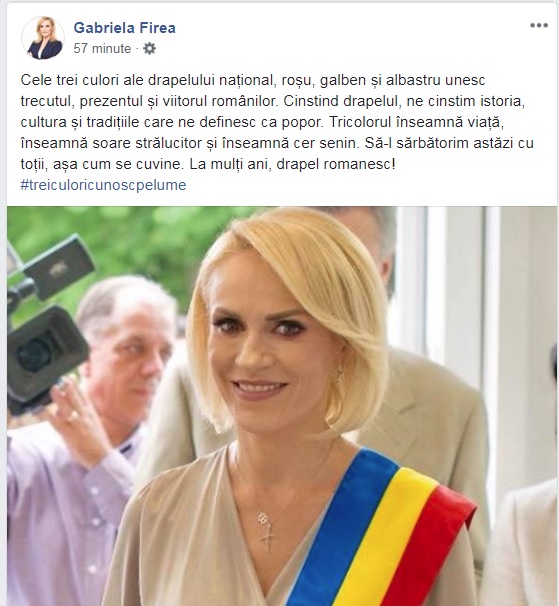Click the cross necklace pendant in photo
The image size is (559, 606).
[x=266, y=533]
